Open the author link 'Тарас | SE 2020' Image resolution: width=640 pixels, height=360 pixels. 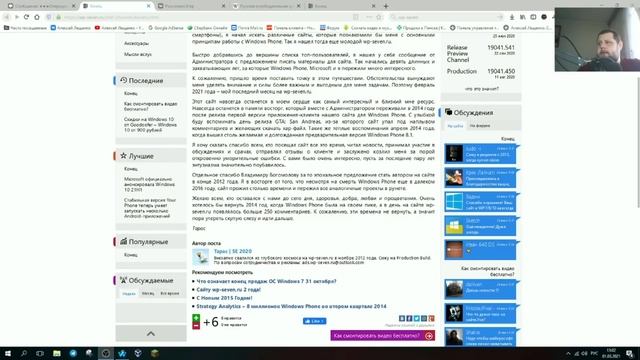click(233, 251)
